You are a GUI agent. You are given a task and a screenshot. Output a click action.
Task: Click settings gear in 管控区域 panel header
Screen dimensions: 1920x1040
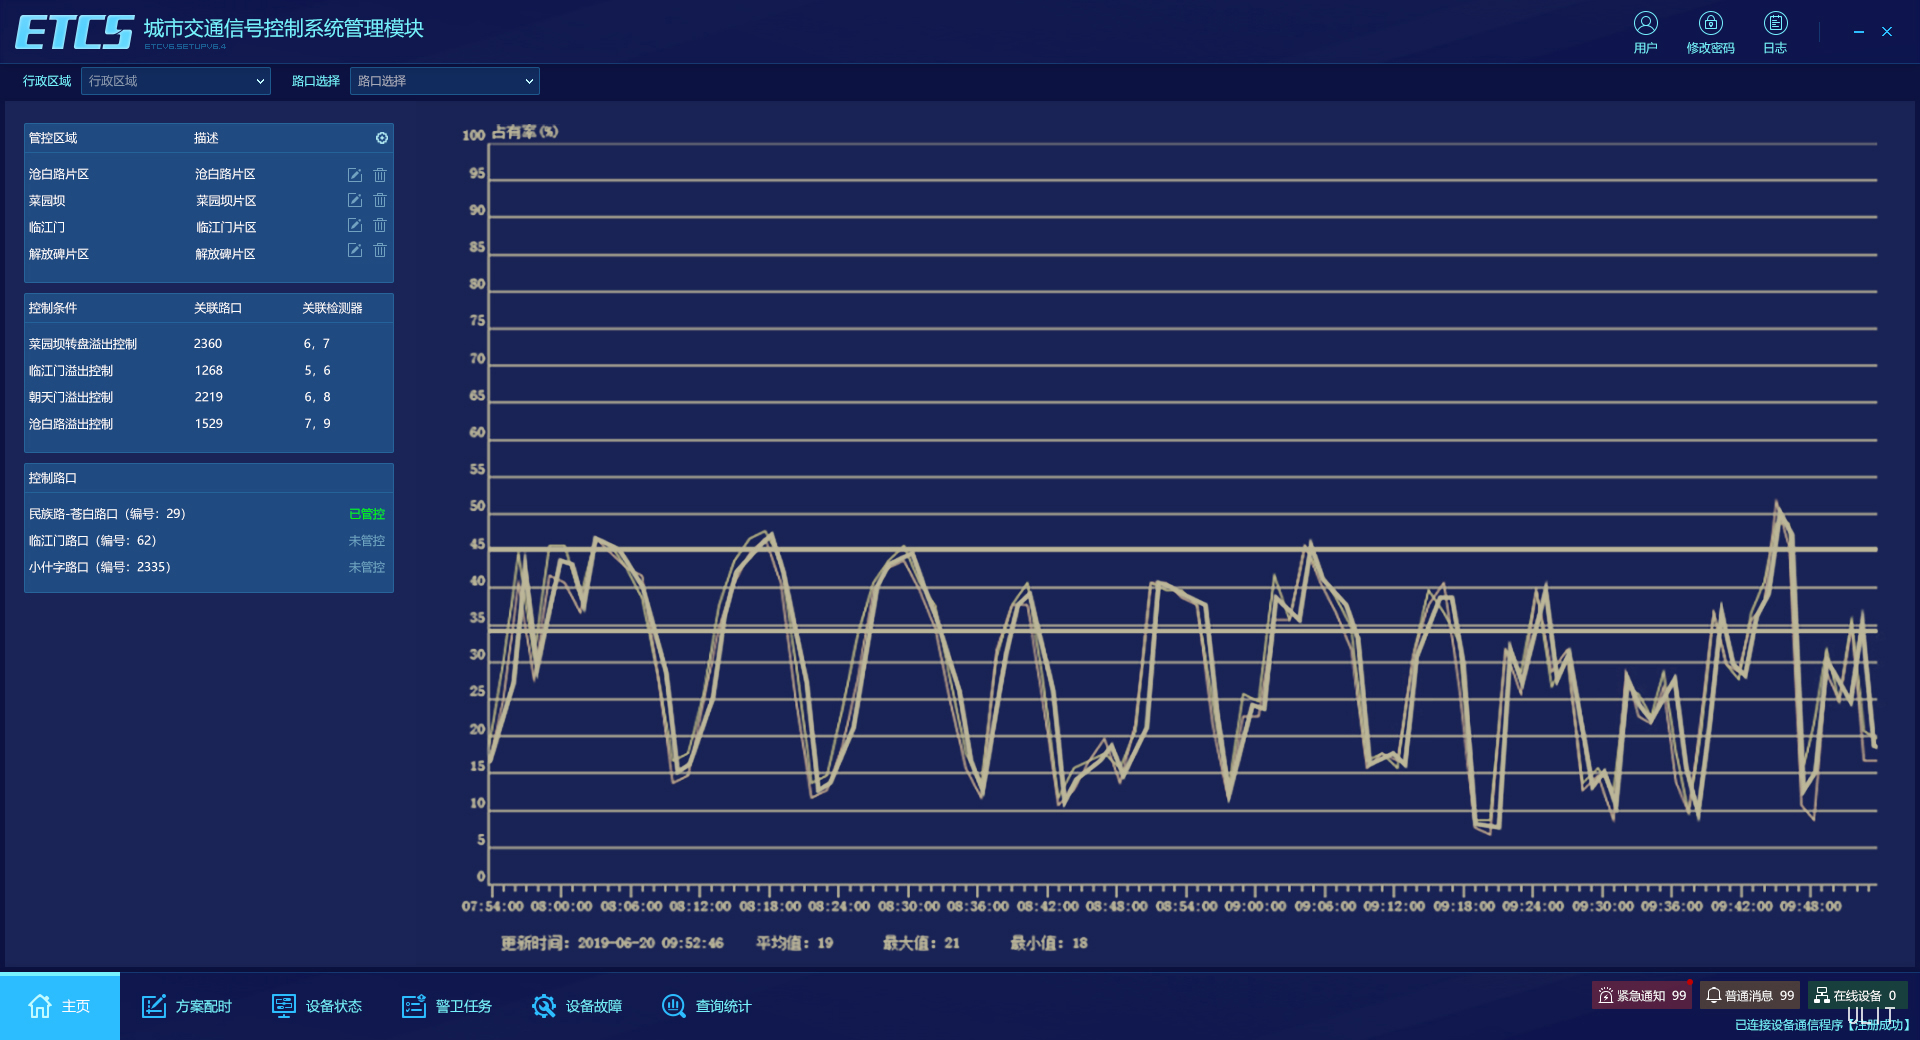[x=382, y=138]
